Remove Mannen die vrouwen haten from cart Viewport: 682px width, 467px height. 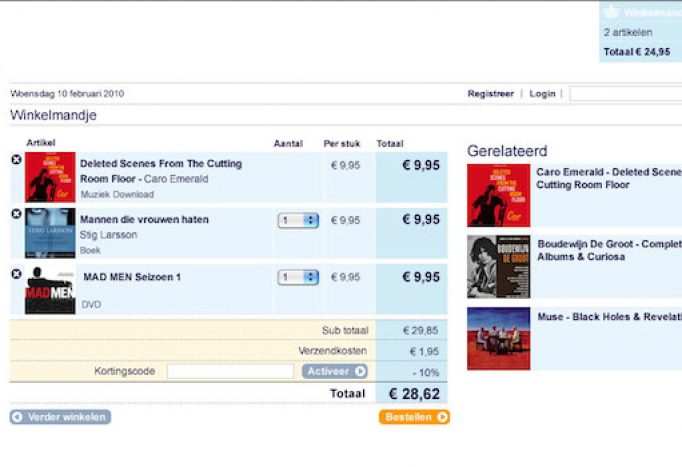click(x=16, y=214)
